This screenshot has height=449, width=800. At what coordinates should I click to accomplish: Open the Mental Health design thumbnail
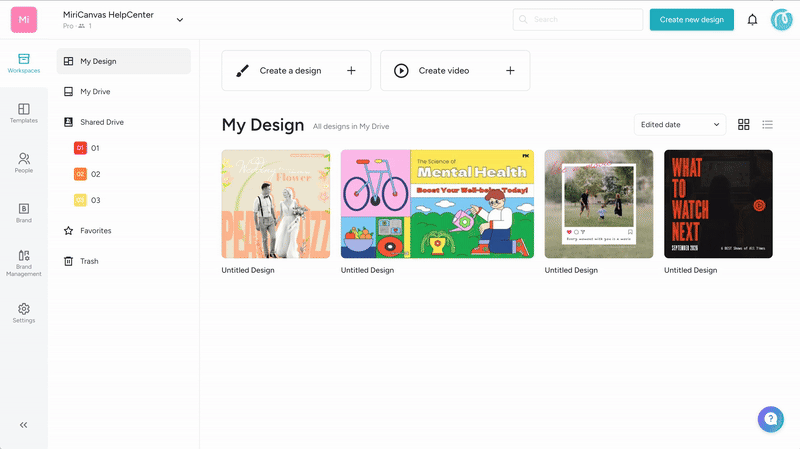tap(437, 204)
